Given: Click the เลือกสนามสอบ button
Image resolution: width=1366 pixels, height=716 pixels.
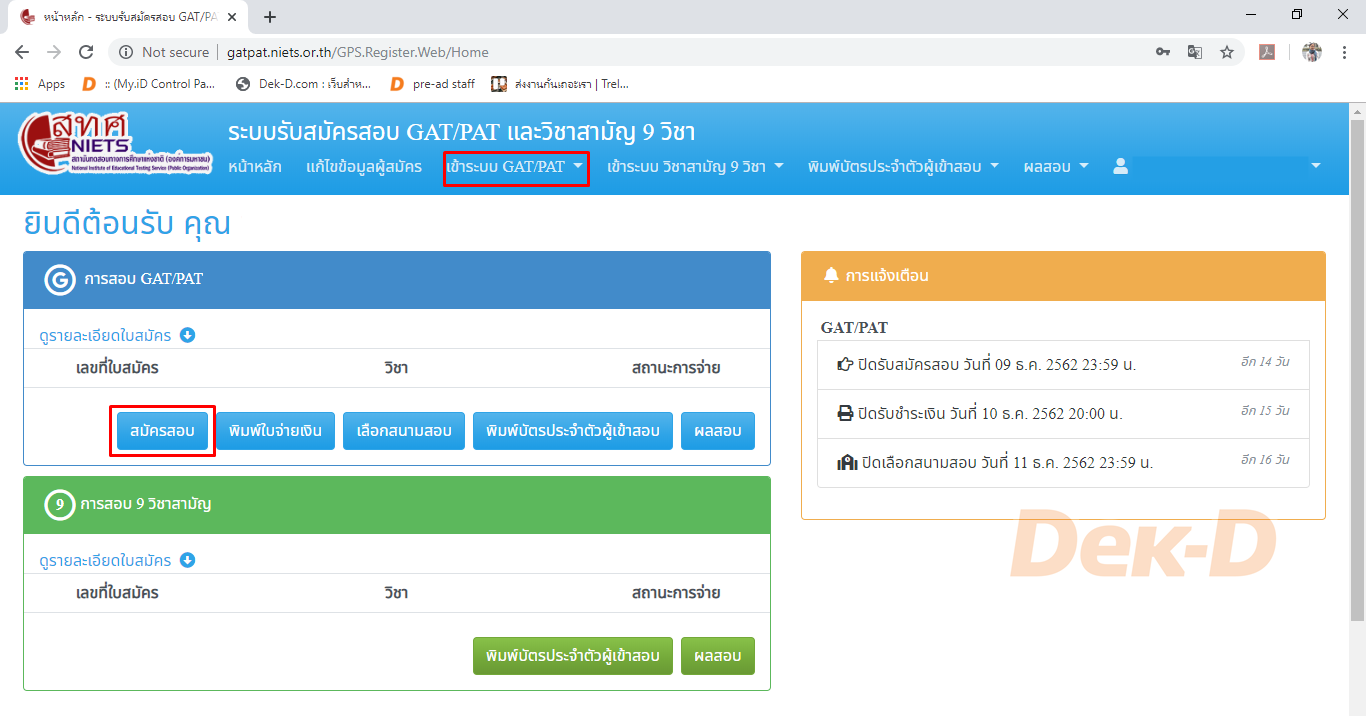Looking at the screenshot, I should point(404,431).
